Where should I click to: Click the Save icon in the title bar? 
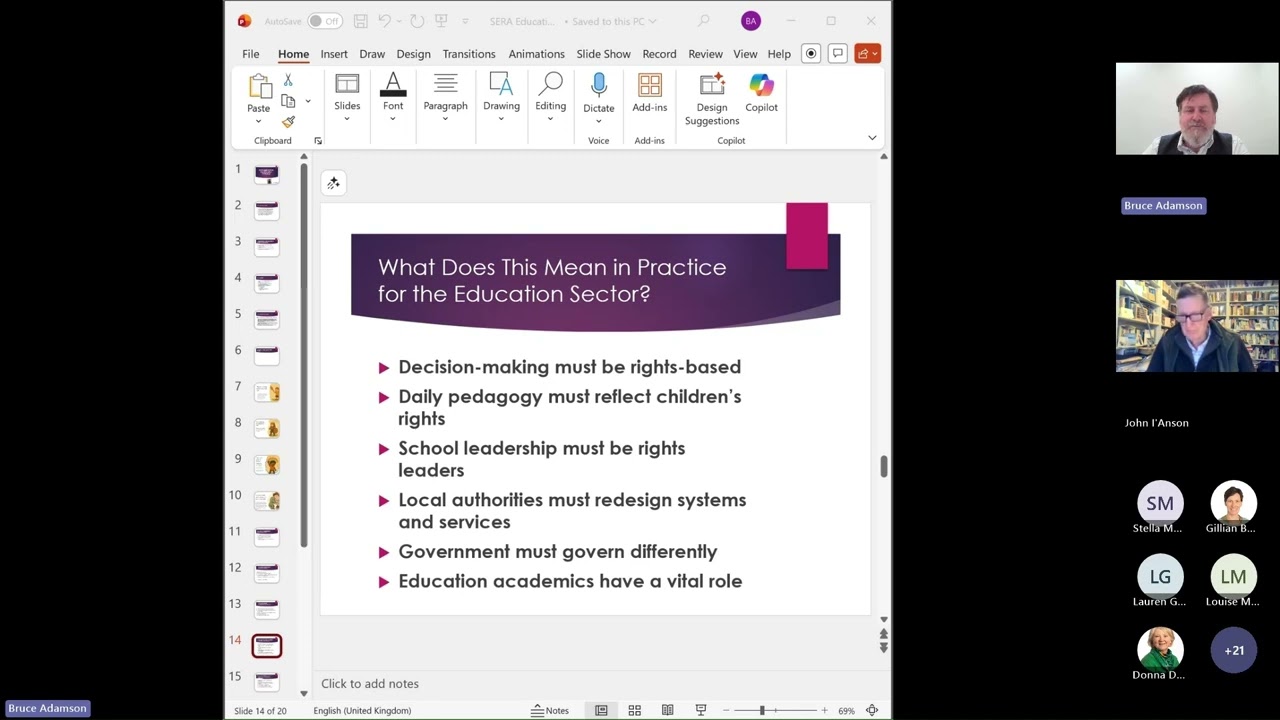361,21
